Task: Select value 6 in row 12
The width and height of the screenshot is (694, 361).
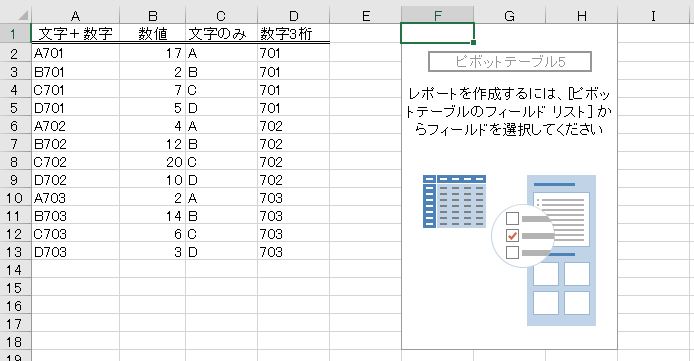Action: click(x=152, y=234)
